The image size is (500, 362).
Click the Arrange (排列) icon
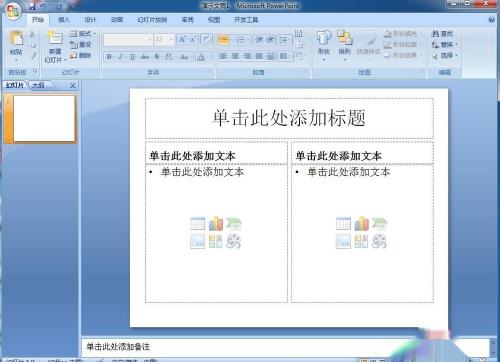(345, 38)
